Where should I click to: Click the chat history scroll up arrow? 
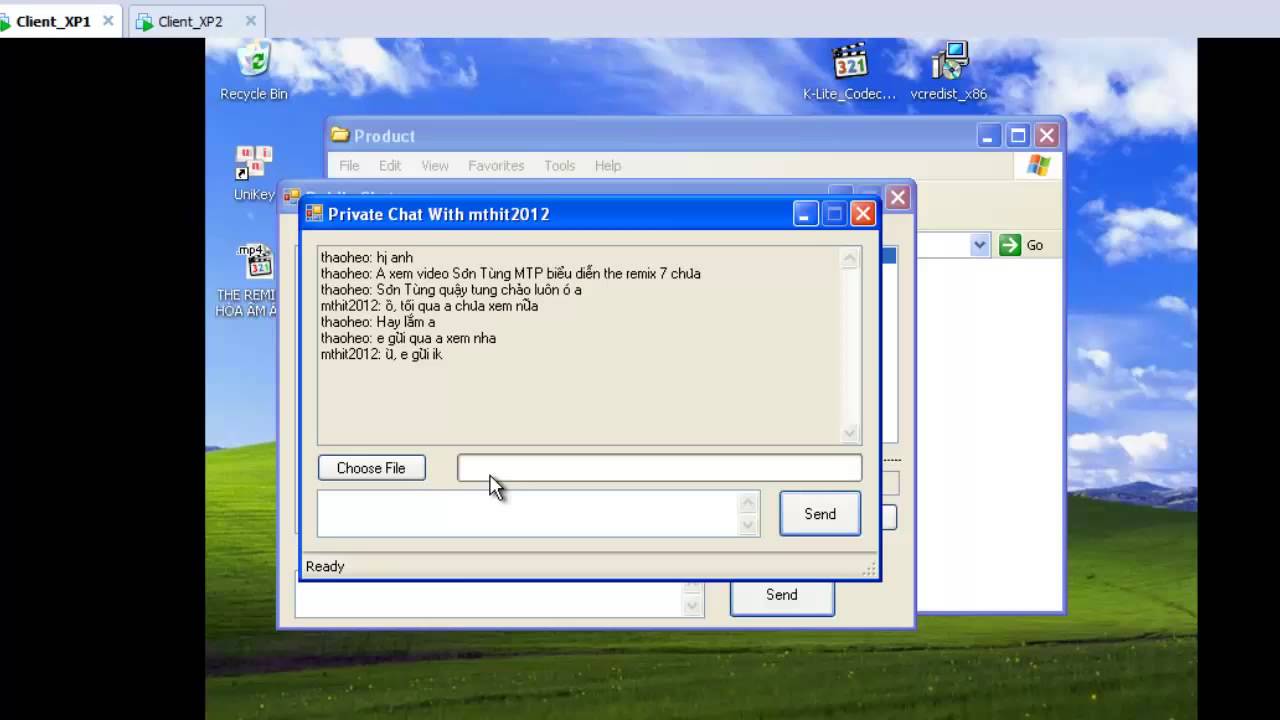click(850, 259)
